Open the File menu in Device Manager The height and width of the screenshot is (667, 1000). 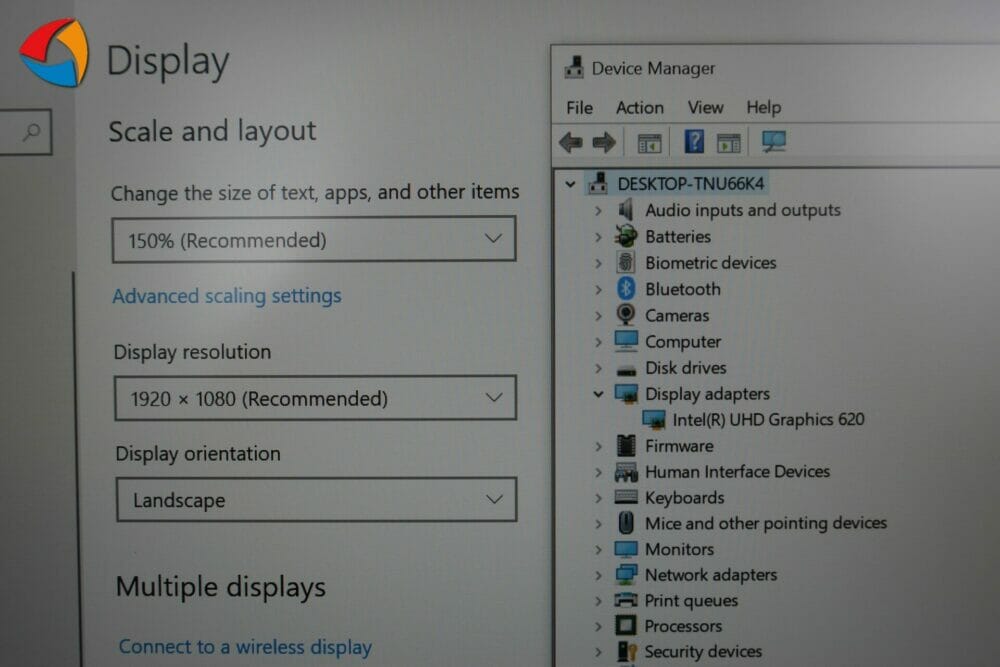(579, 108)
